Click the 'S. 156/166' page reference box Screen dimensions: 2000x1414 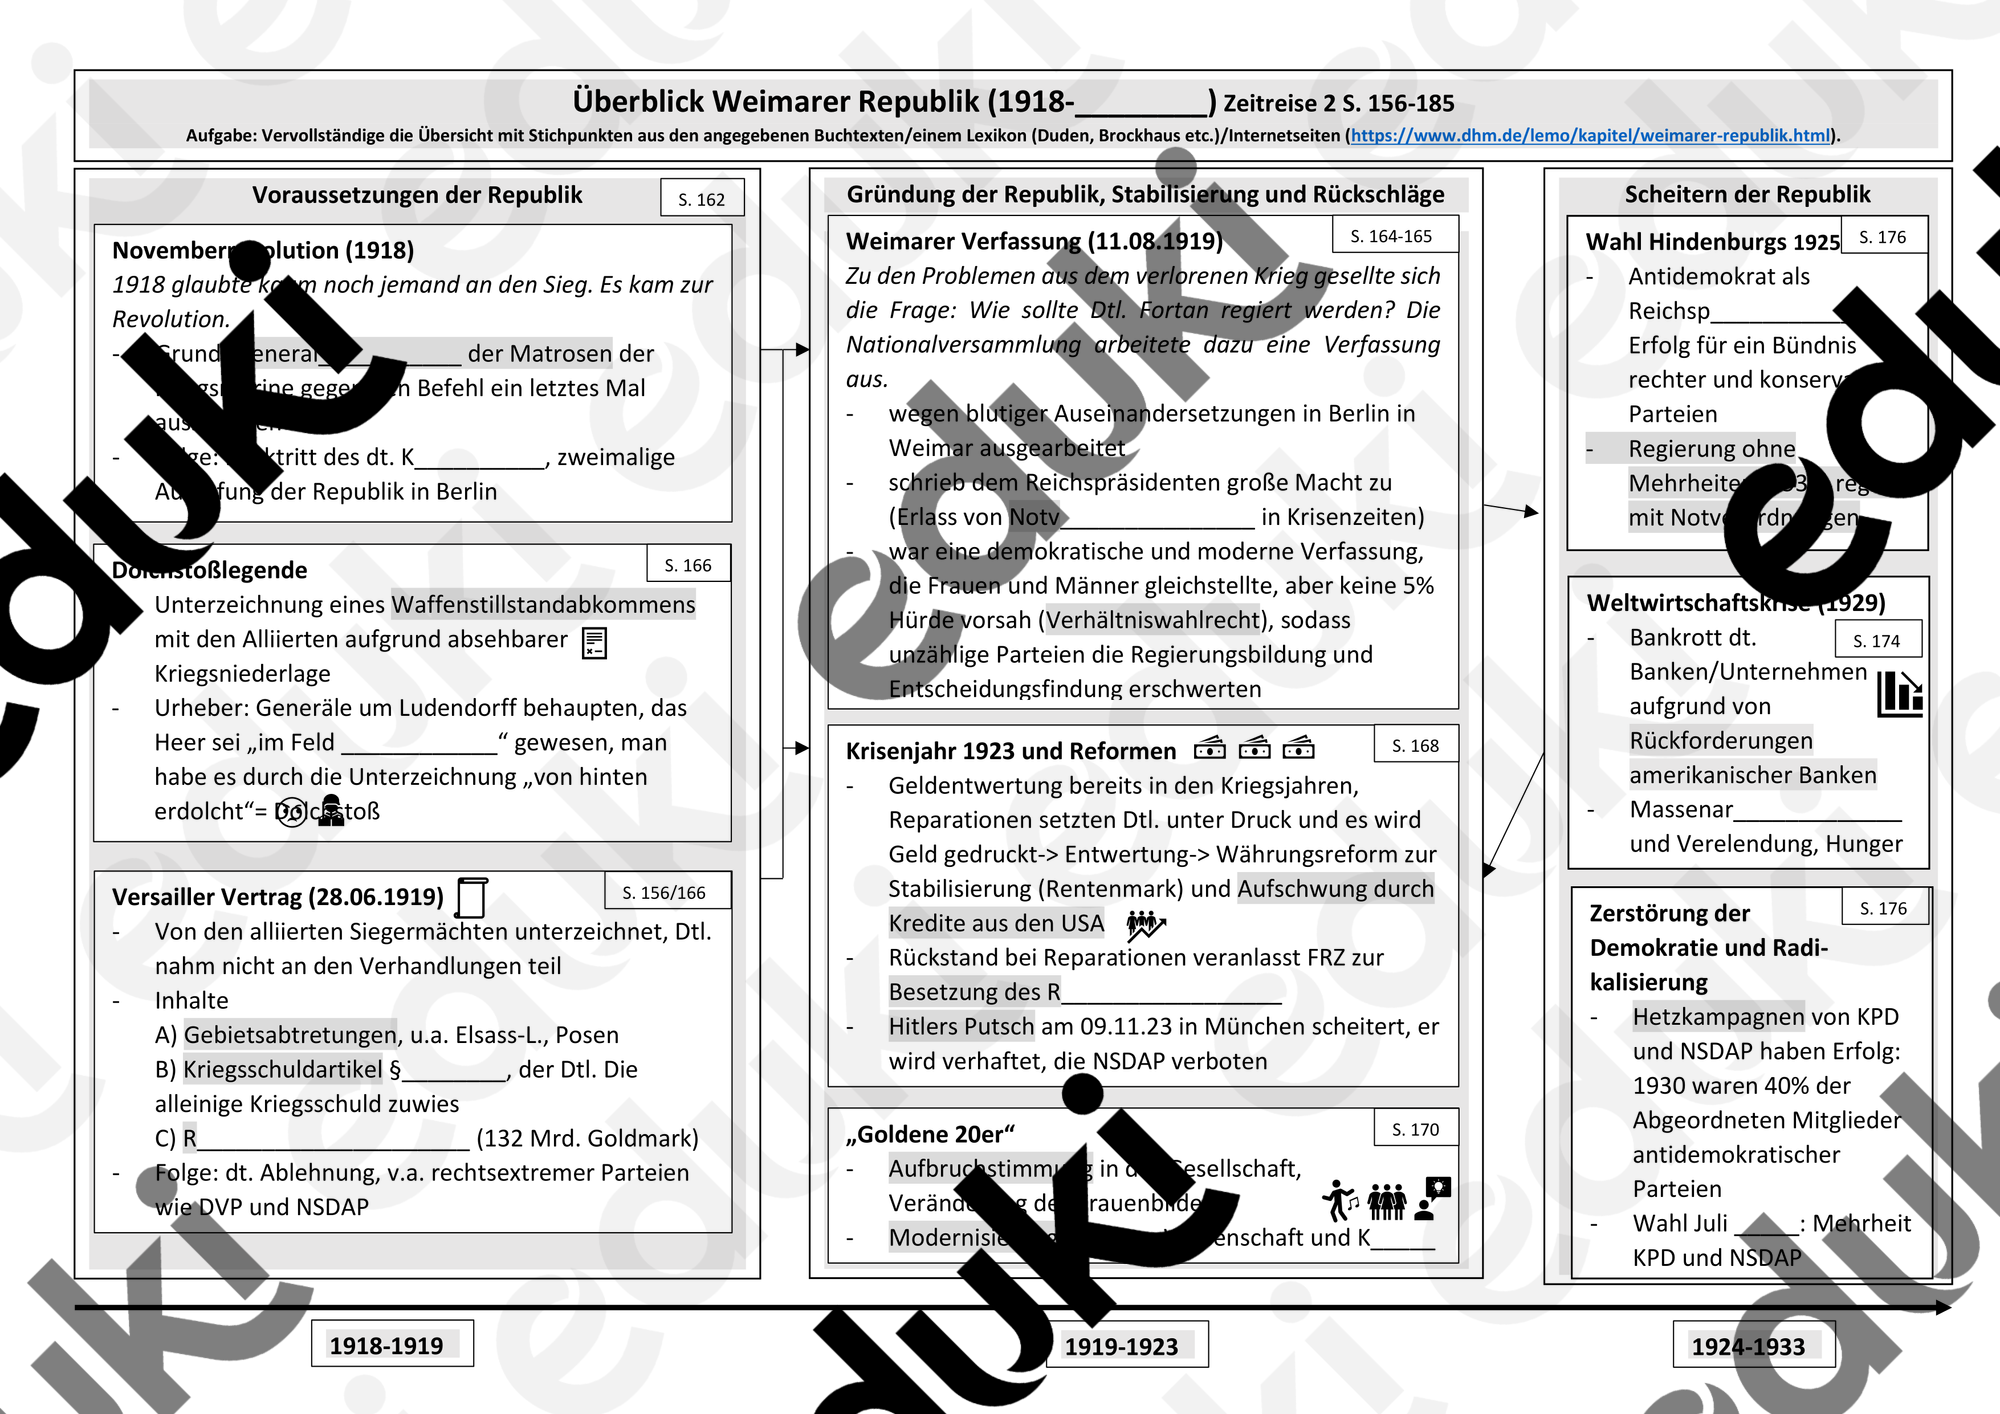tap(667, 892)
